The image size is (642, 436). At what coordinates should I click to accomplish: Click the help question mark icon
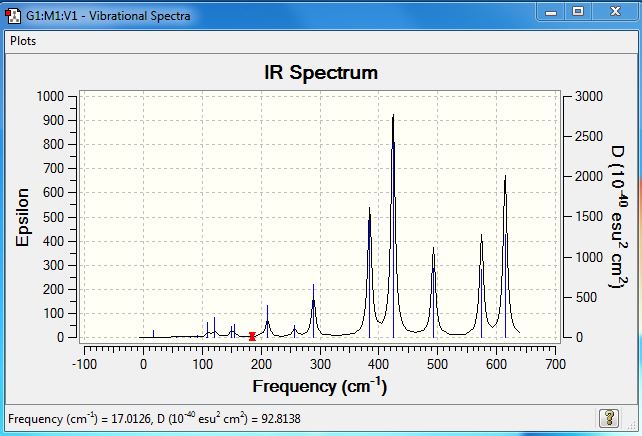click(609, 418)
